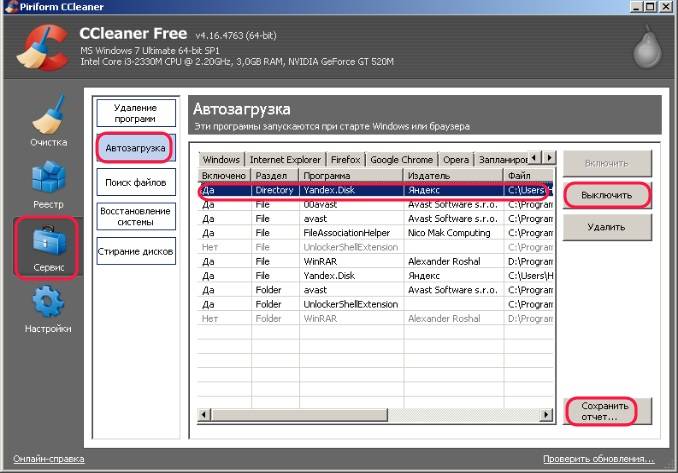Select the Yandex.Disk Directory row
678x473 pixels.
[375, 189]
